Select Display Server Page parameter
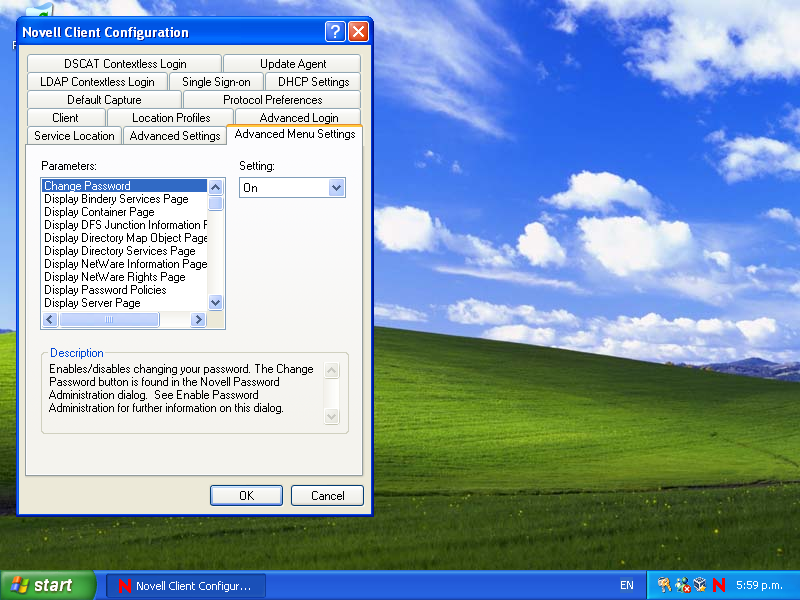The width and height of the screenshot is (800, 600). coord(124,303)
